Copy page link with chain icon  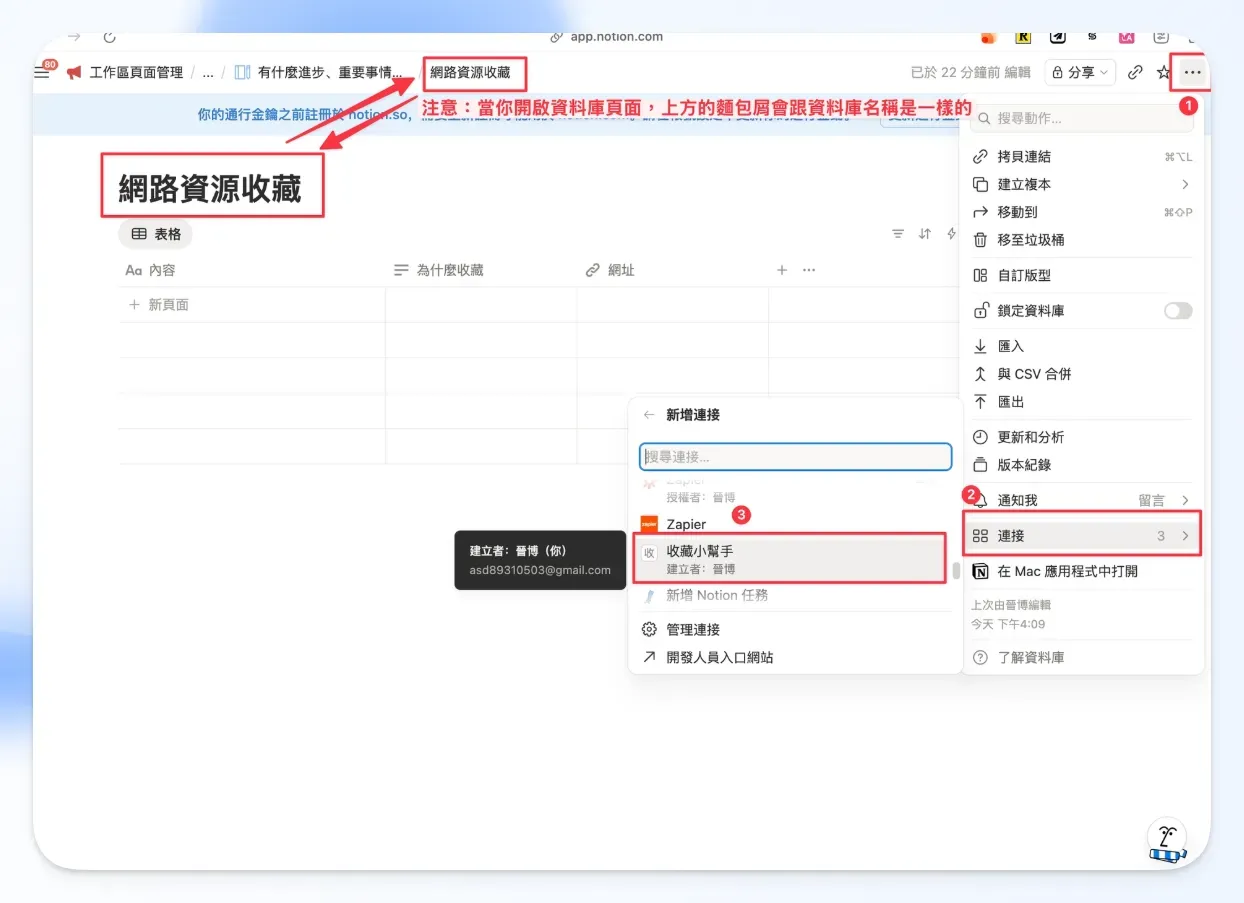pos(1135,72)
